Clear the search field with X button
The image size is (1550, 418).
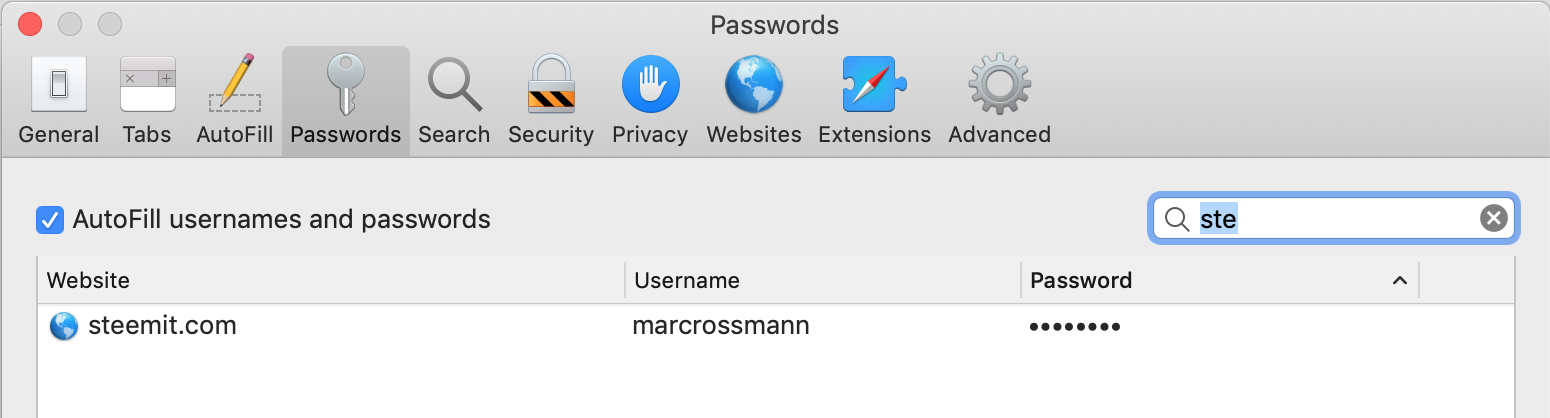point(1493,218)
